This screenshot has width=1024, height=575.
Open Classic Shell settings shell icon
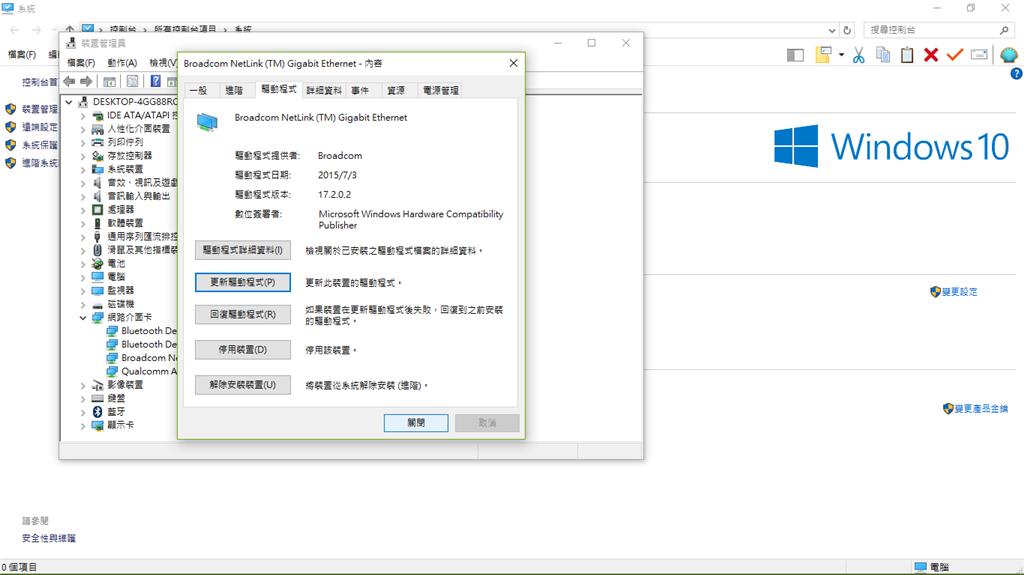point(1008,56)
